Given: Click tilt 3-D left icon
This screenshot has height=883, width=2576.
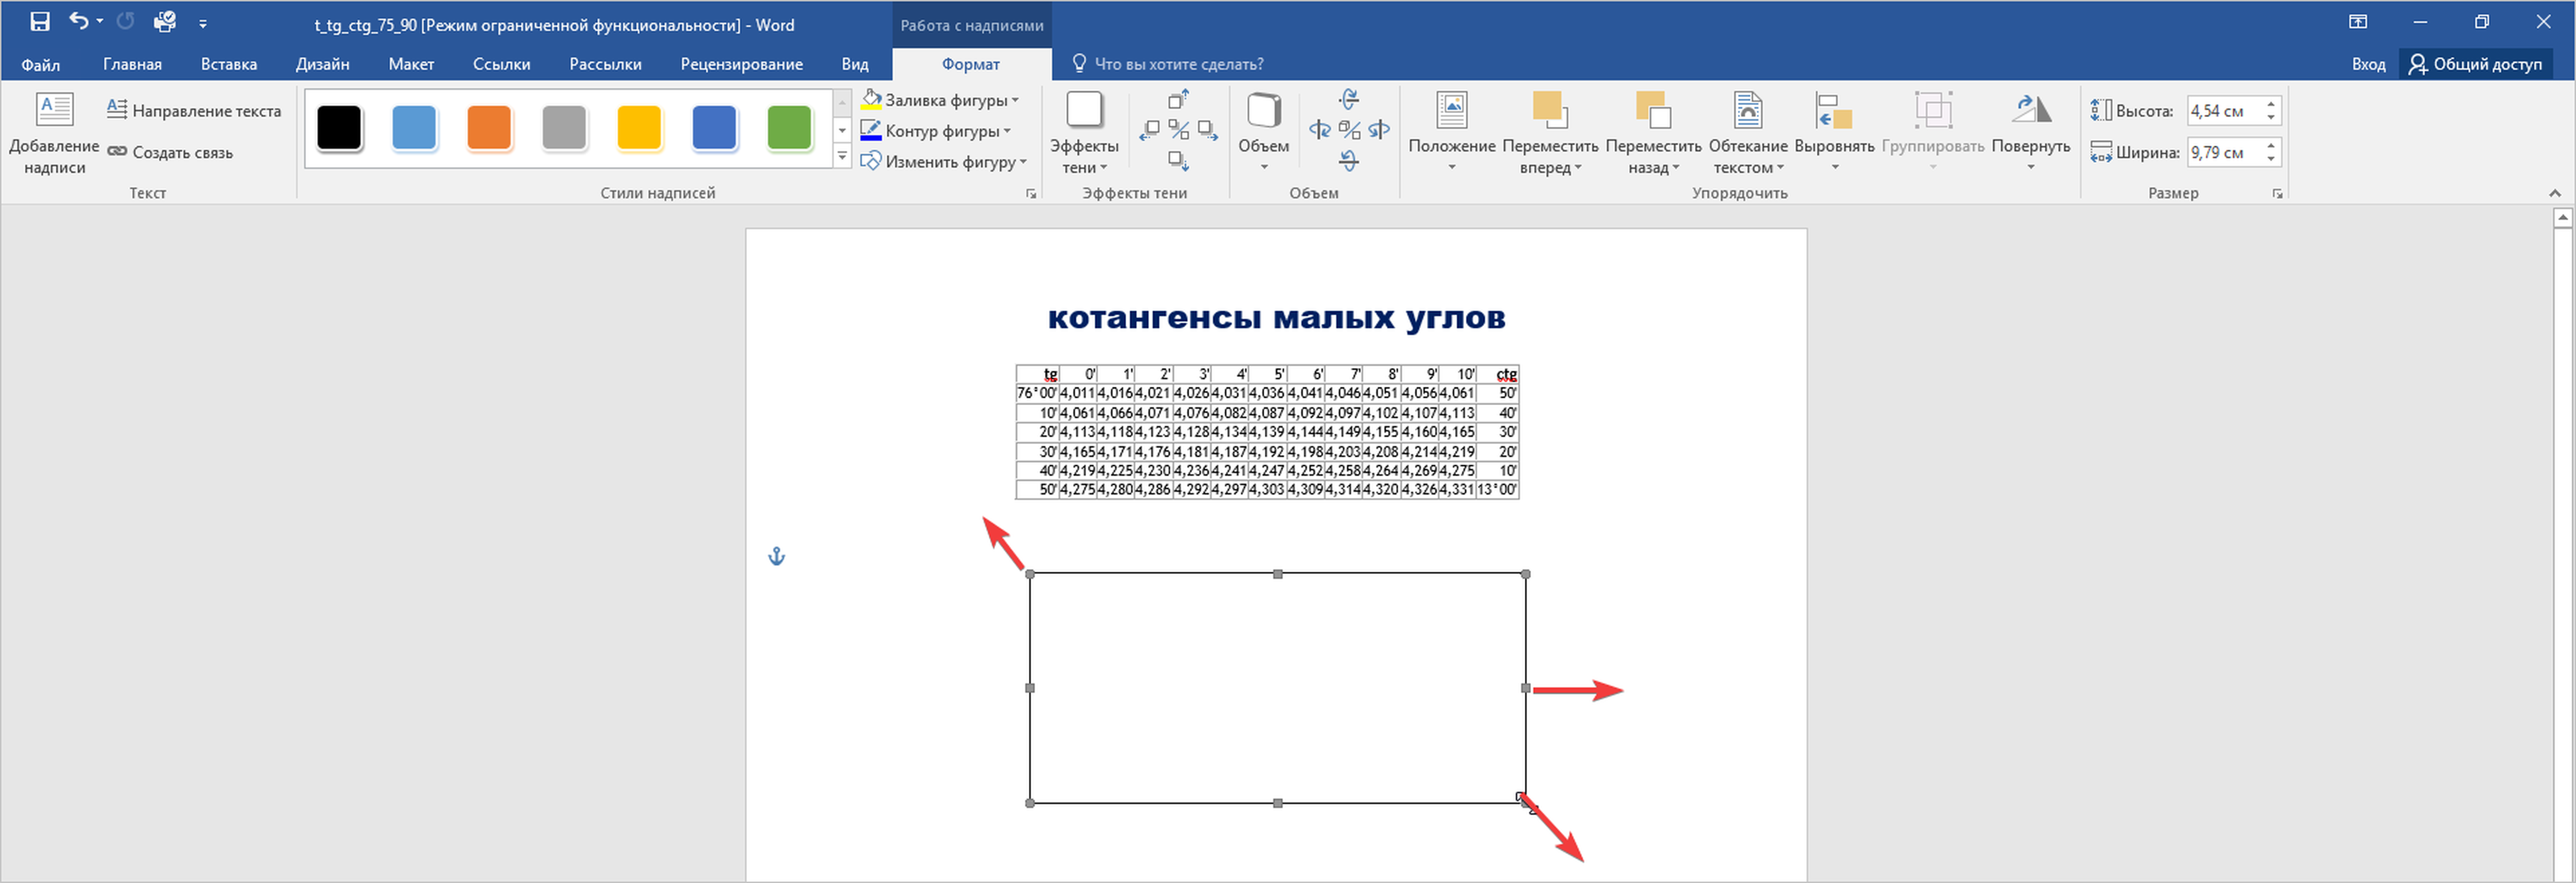Looking at the screenshot, I should (1320, 130).
